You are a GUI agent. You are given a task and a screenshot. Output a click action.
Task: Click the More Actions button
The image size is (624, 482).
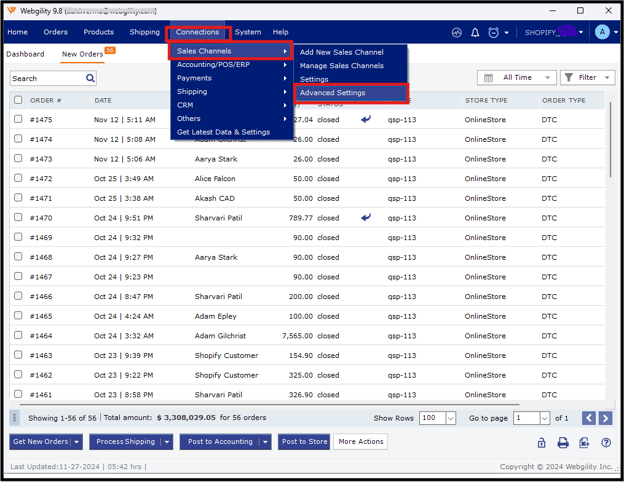tap(360, 442)
